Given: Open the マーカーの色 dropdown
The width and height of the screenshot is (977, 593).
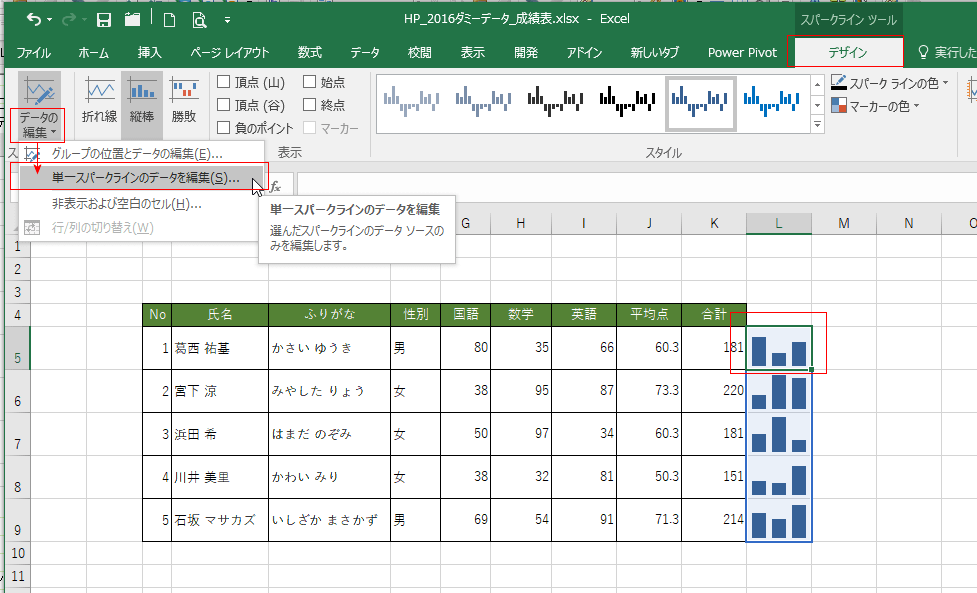Looking at the screenshot, I should (x=916, y=106).
